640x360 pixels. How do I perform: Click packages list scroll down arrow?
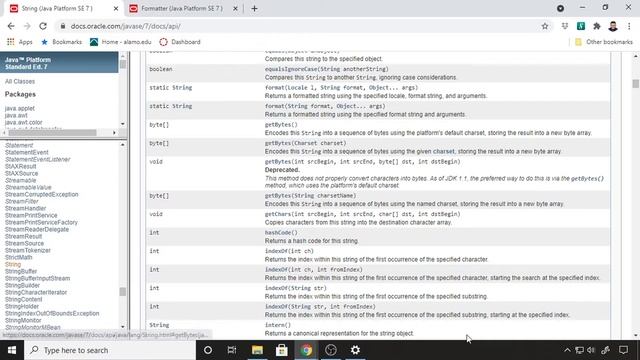[122, 124]
